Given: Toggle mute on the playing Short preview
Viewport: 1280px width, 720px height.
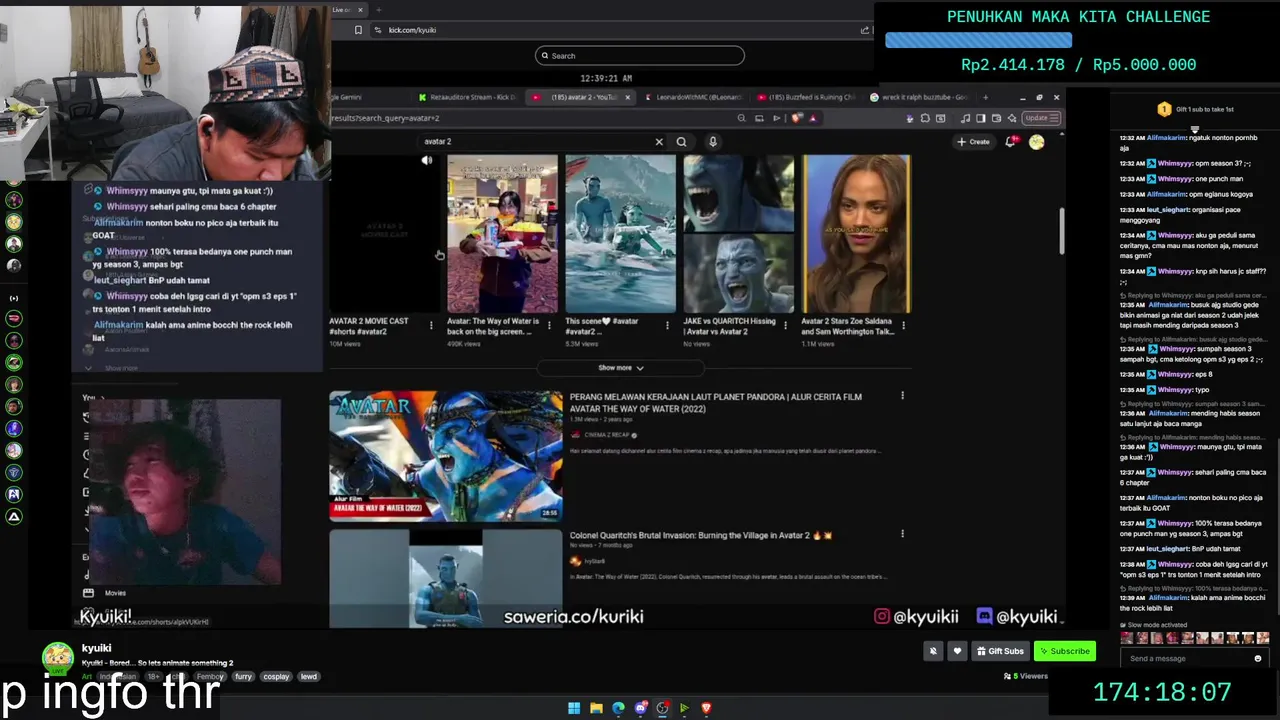Looking at the screenshot, I should tap(427, 161).
